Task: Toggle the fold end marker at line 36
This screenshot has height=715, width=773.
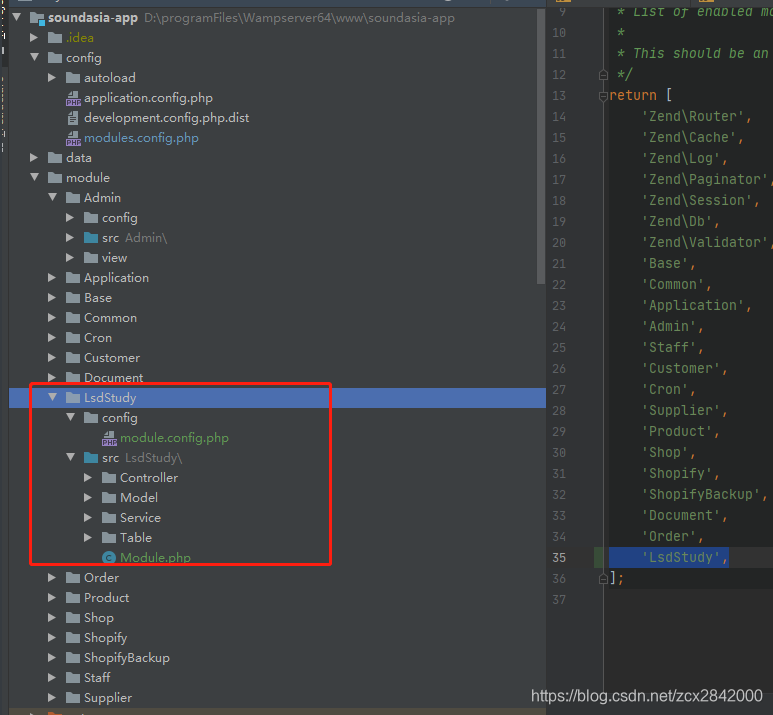Action: click(x=603, y=578)
